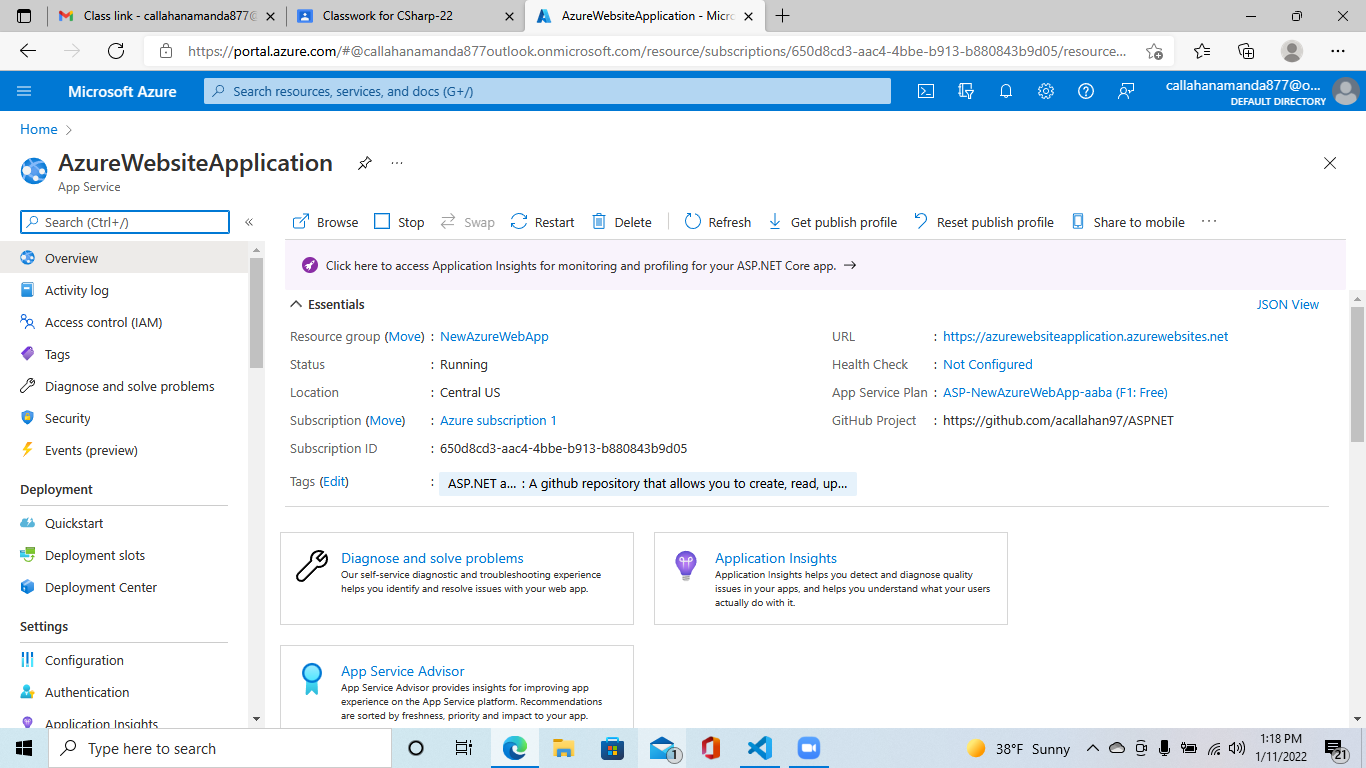
Task: Open a new browser tab
Action: [x=782, y=16]
